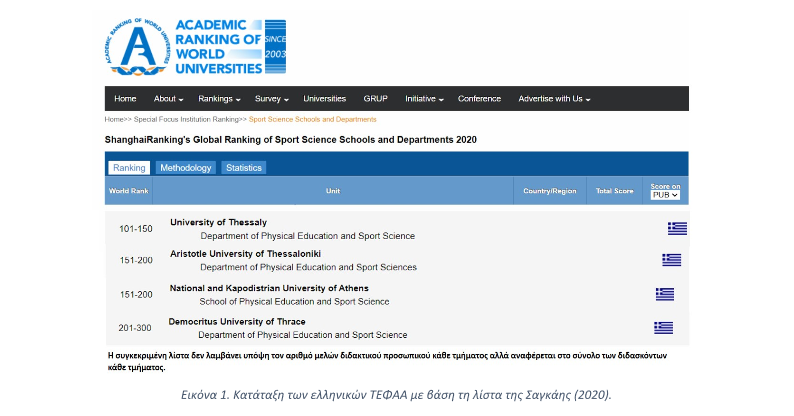Go to the Home page
This screenshot has height=416, width=794.
point(125,99)
